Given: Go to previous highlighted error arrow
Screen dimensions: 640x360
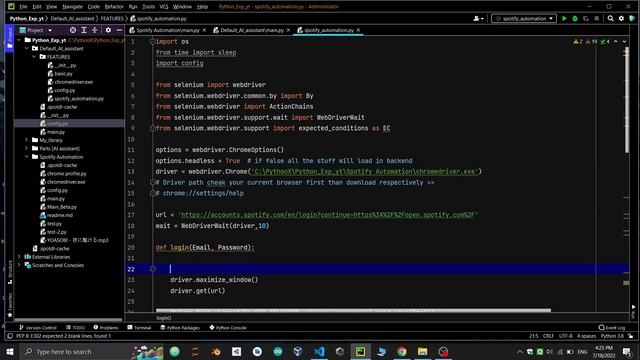Looking at the screenshot, I should [616, 42].
